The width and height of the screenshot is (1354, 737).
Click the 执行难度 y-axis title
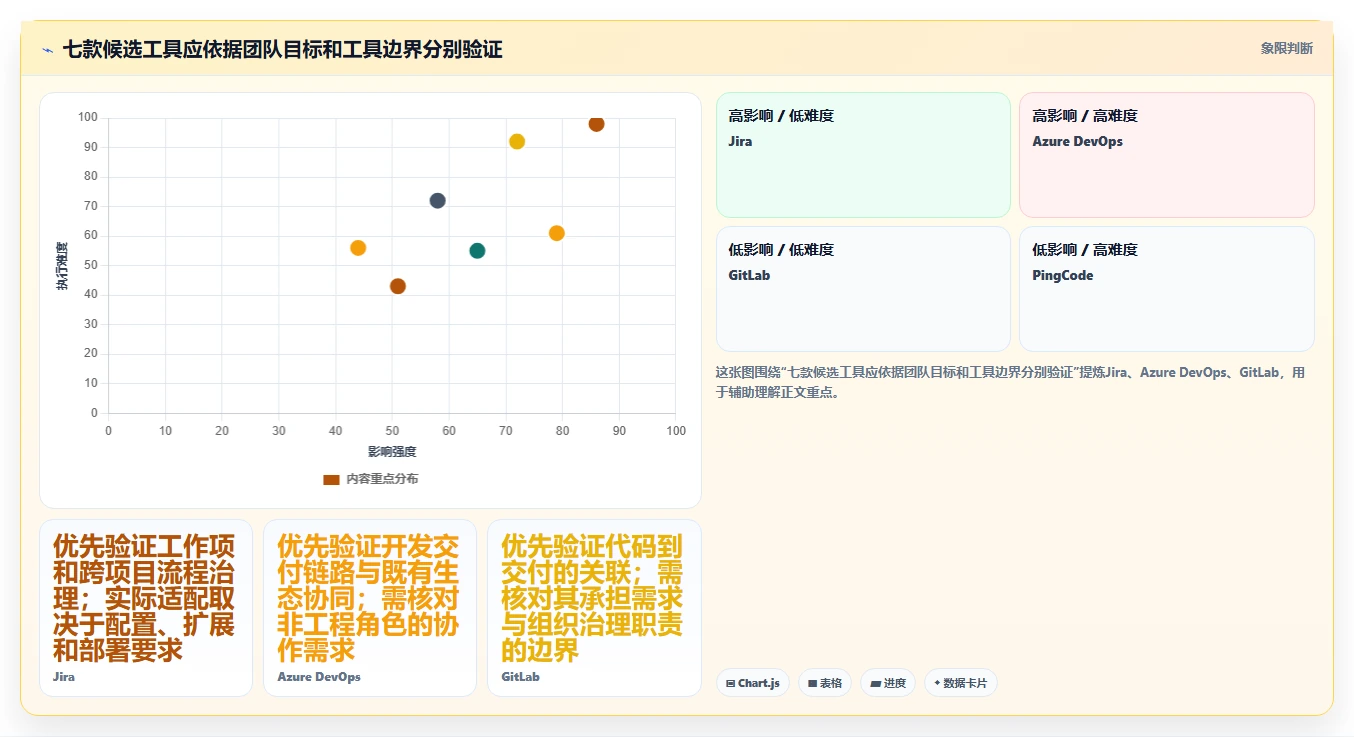tap(62, 266)
